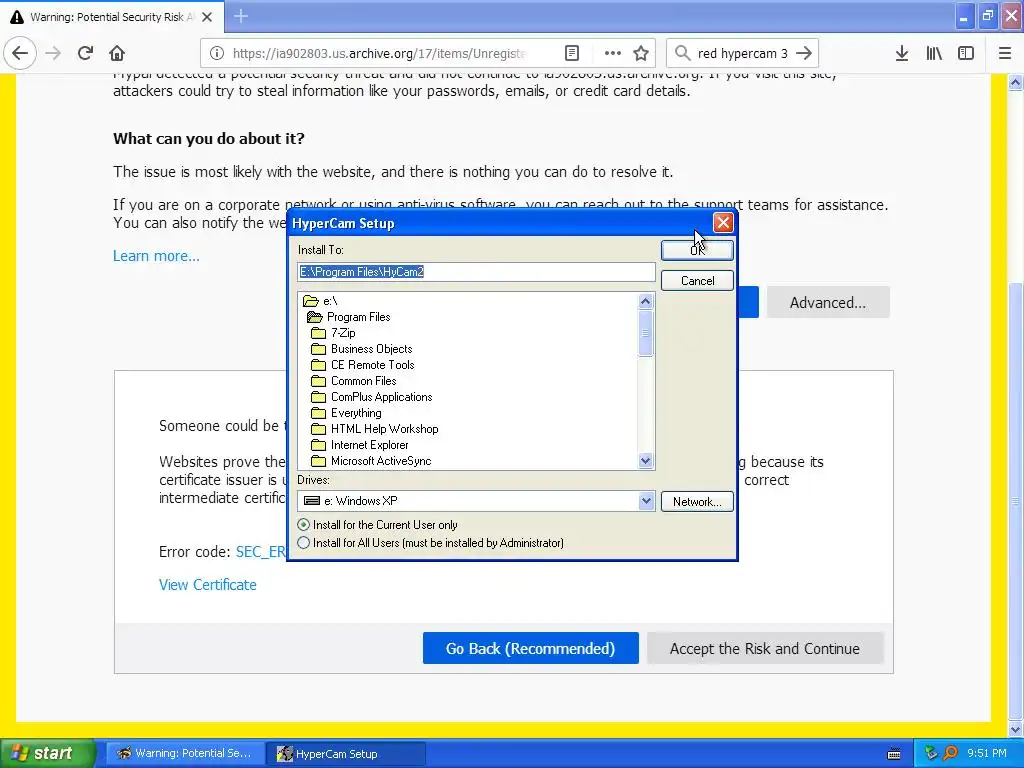Click the Advanced... button on warning page
1024x768 pixels.
[827, 302]
